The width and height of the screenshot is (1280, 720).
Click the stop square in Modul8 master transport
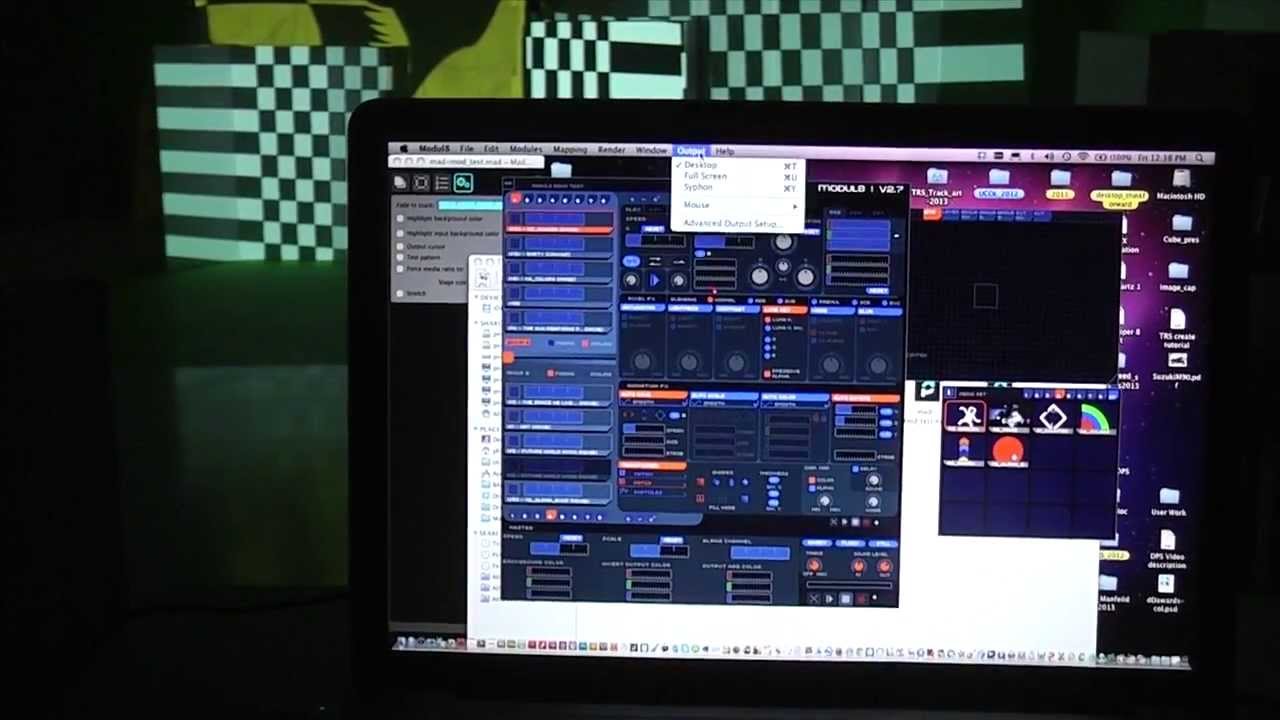pos(845,599)
